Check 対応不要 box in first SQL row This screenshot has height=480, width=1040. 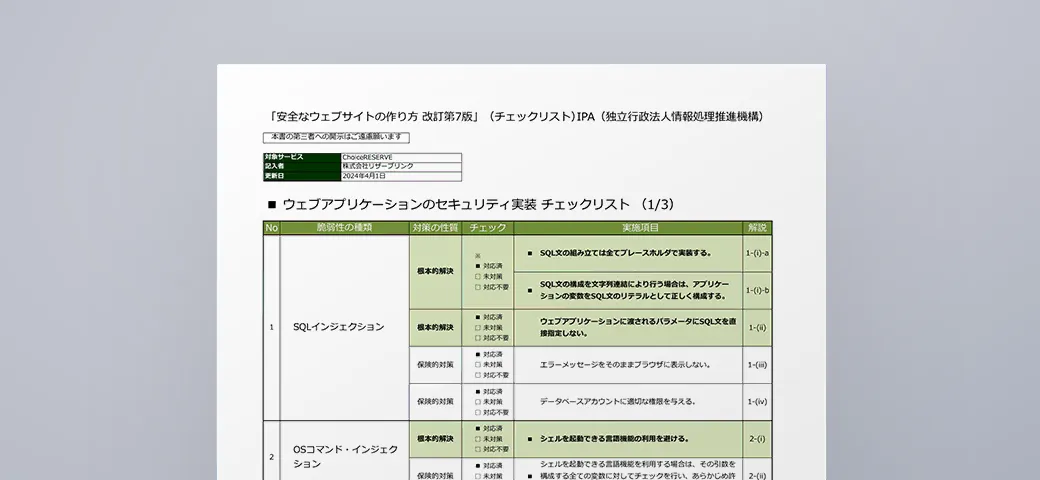pos(478,286)
